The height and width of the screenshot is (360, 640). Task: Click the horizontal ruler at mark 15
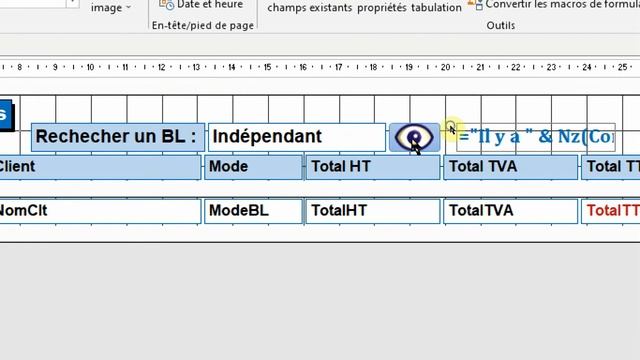tap(267, 67)
